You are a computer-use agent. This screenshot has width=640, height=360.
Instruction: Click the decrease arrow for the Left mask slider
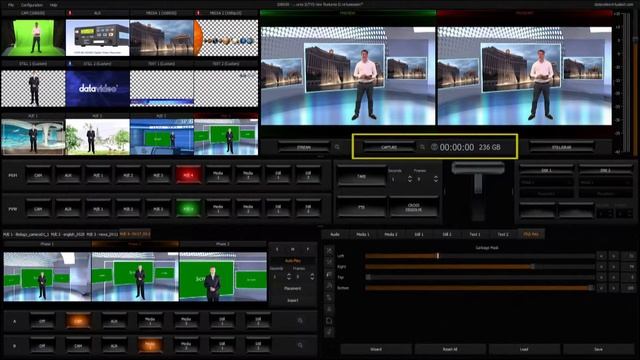coord(601,256)
